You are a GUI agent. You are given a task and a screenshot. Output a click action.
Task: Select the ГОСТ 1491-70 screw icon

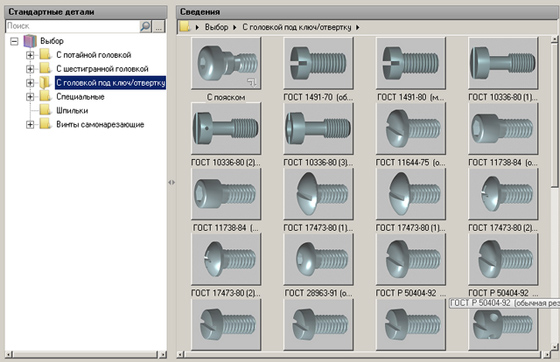tap(318, 63)
